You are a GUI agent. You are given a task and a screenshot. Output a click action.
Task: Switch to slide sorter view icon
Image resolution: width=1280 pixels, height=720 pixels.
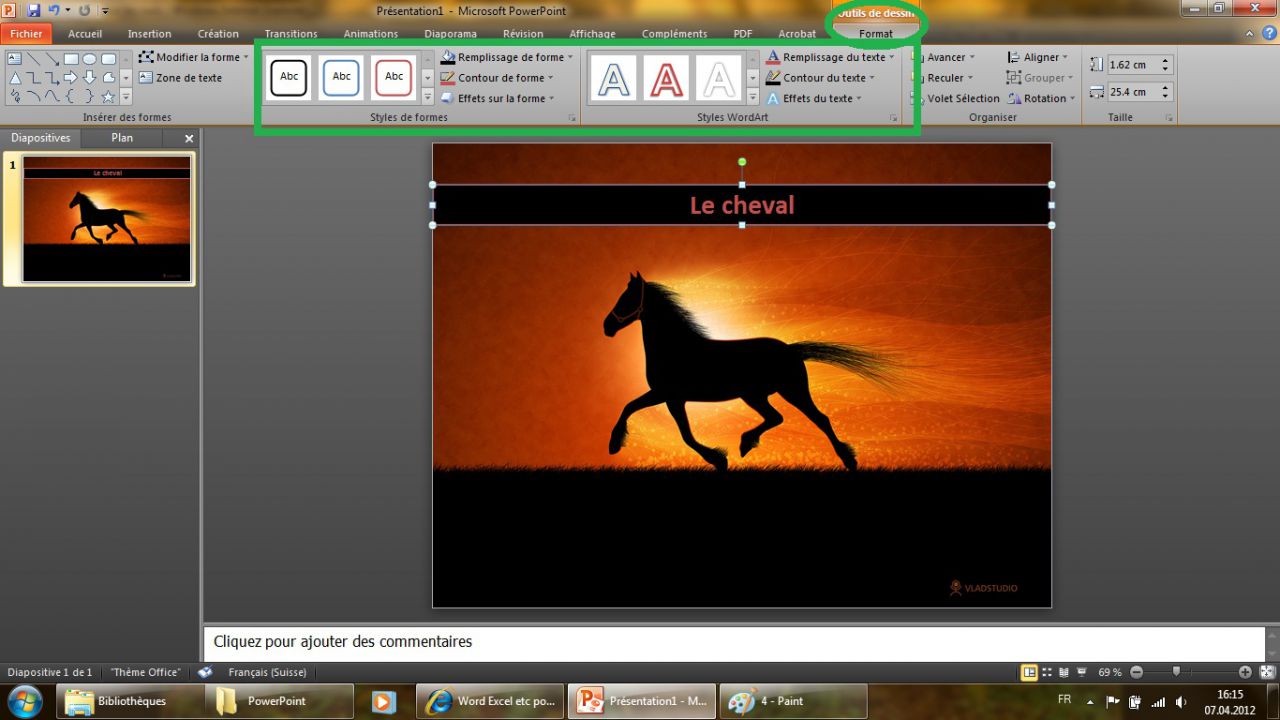coord(1047,673)
